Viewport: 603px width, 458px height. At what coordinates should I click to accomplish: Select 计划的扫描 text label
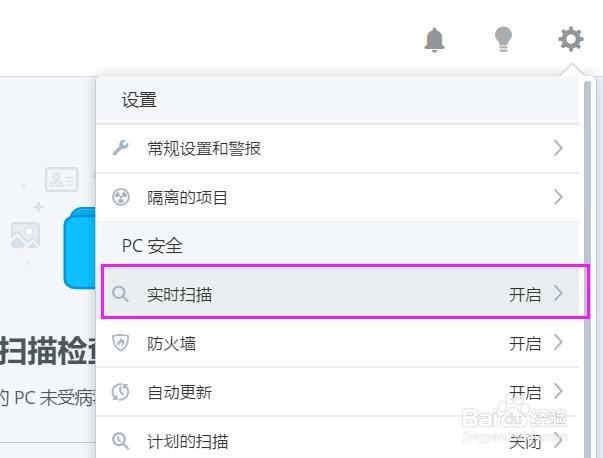coord(188,441)
